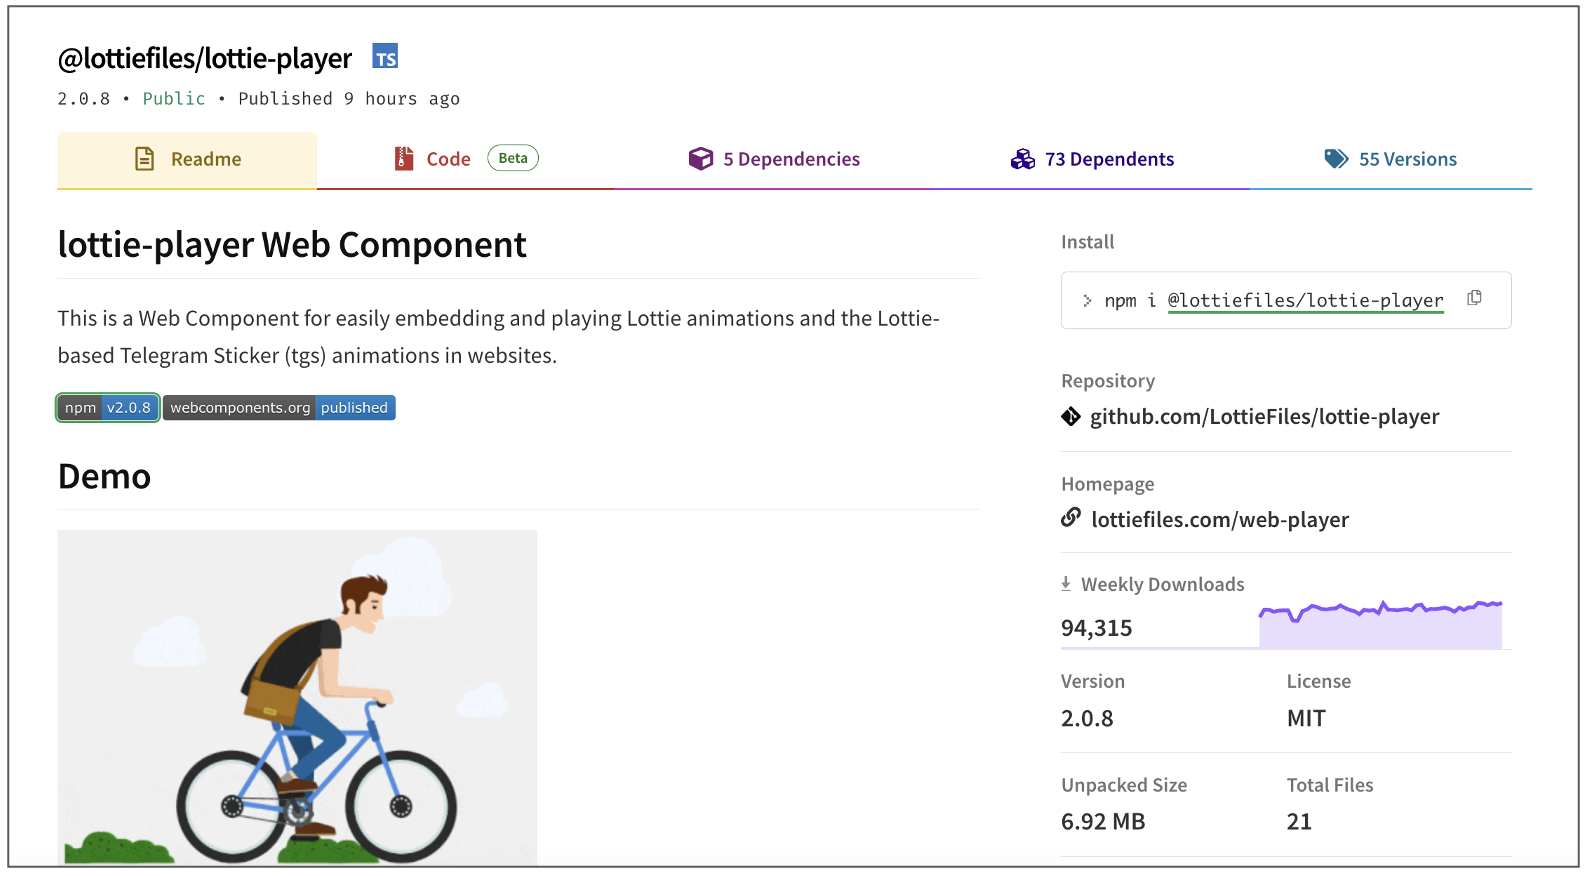Screen dimensions: 1588x876
Task: Click the Code zip file icon
Action: coord(404,159)
